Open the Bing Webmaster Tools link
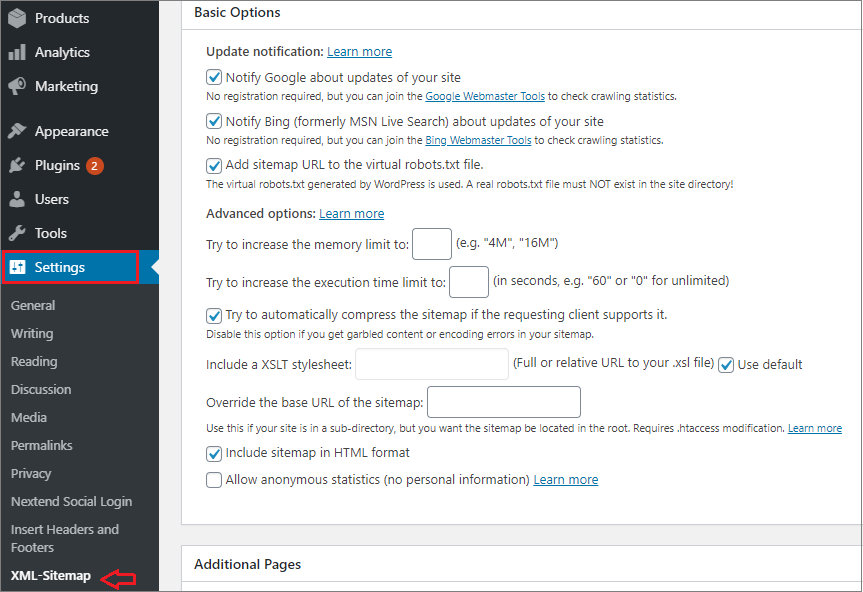The height and width of the screenshot is (592, 863). [x=478, y=140]
